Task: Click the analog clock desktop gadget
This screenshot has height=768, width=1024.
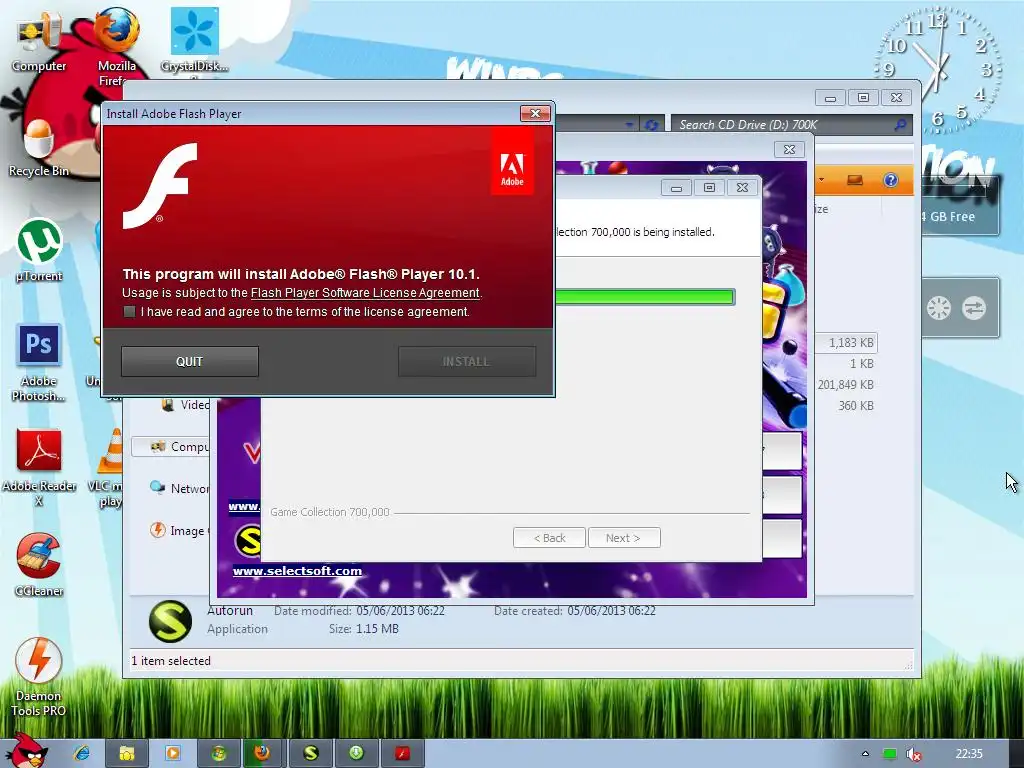Action: [939, 70]
